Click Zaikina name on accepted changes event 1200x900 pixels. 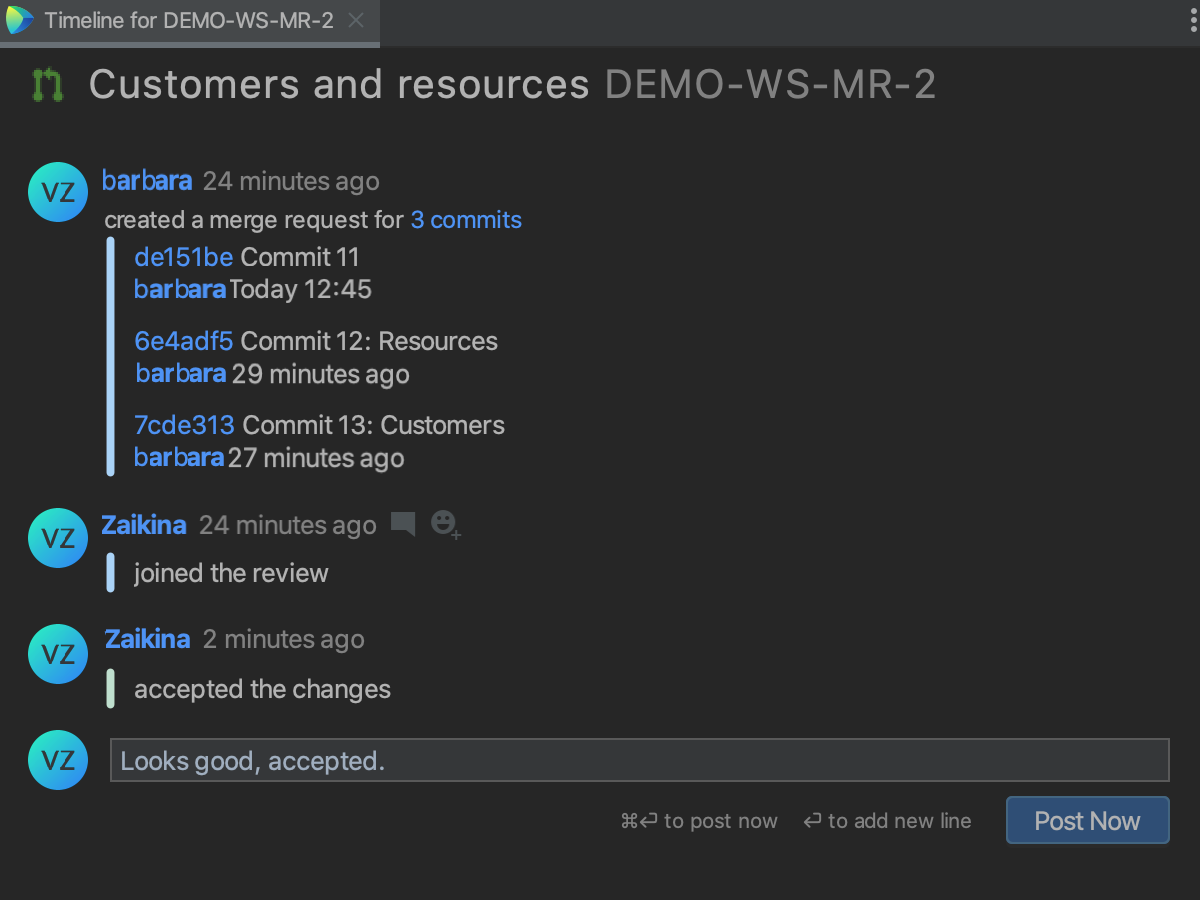click(147, 639)
